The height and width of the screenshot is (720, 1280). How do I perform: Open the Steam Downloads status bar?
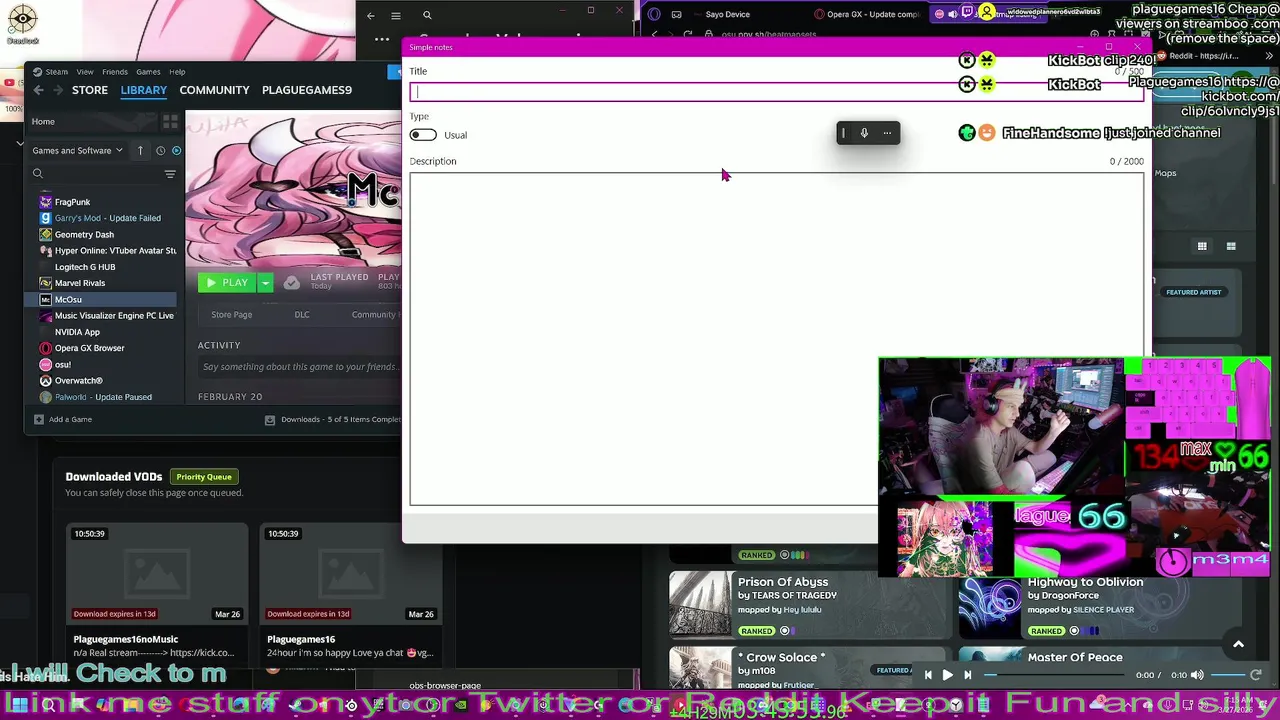[332, 420]
